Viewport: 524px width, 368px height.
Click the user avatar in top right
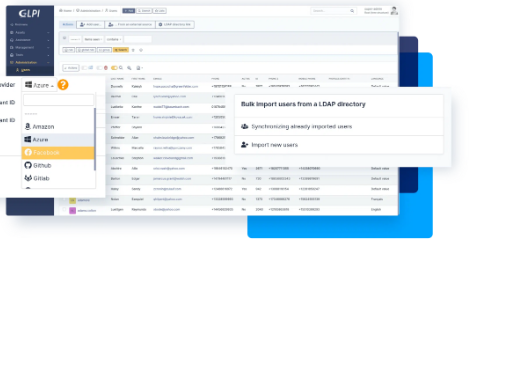click(x=394, y=11)
